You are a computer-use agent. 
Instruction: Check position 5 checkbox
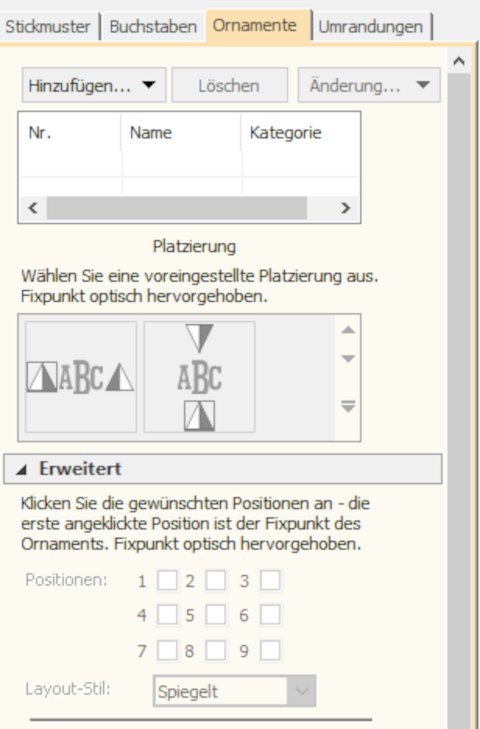click(x=216, y=615)
